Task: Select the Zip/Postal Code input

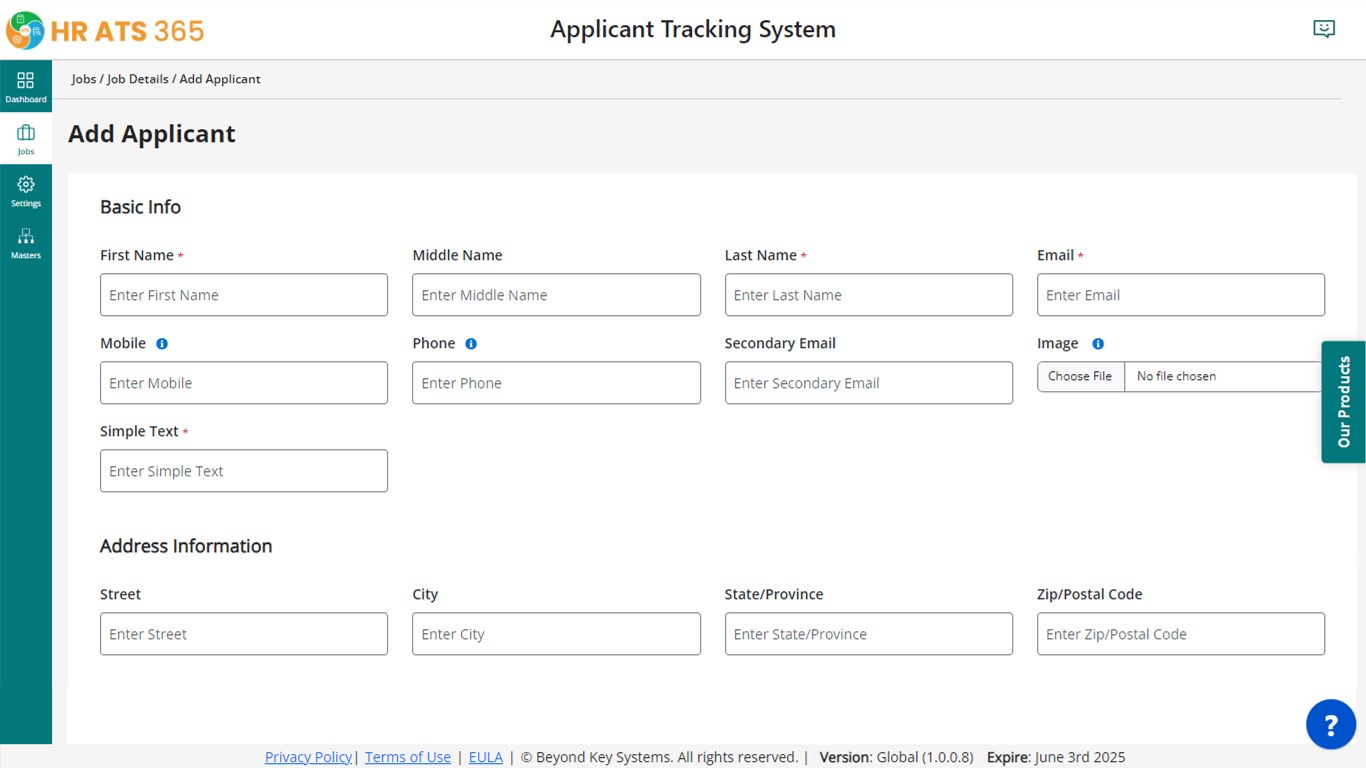Action: 1180,634
